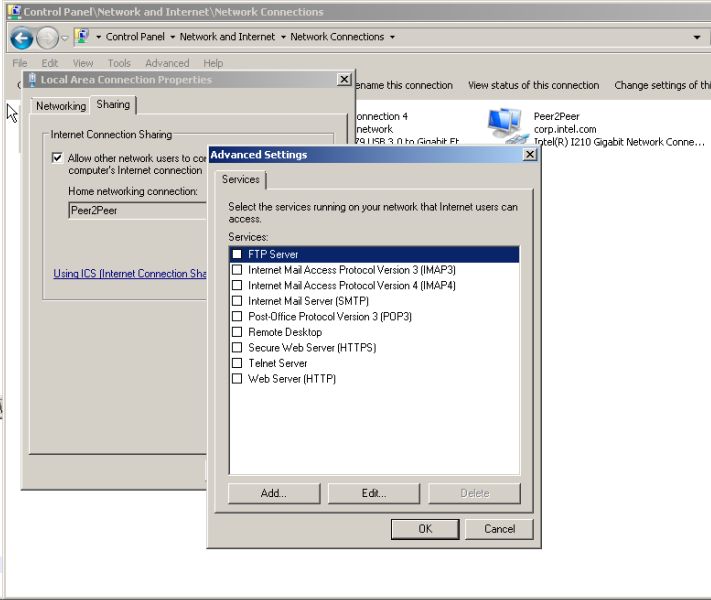
Task: Tick Internet Mail Server (SMTP) checkbox
Action: [237, 301]
